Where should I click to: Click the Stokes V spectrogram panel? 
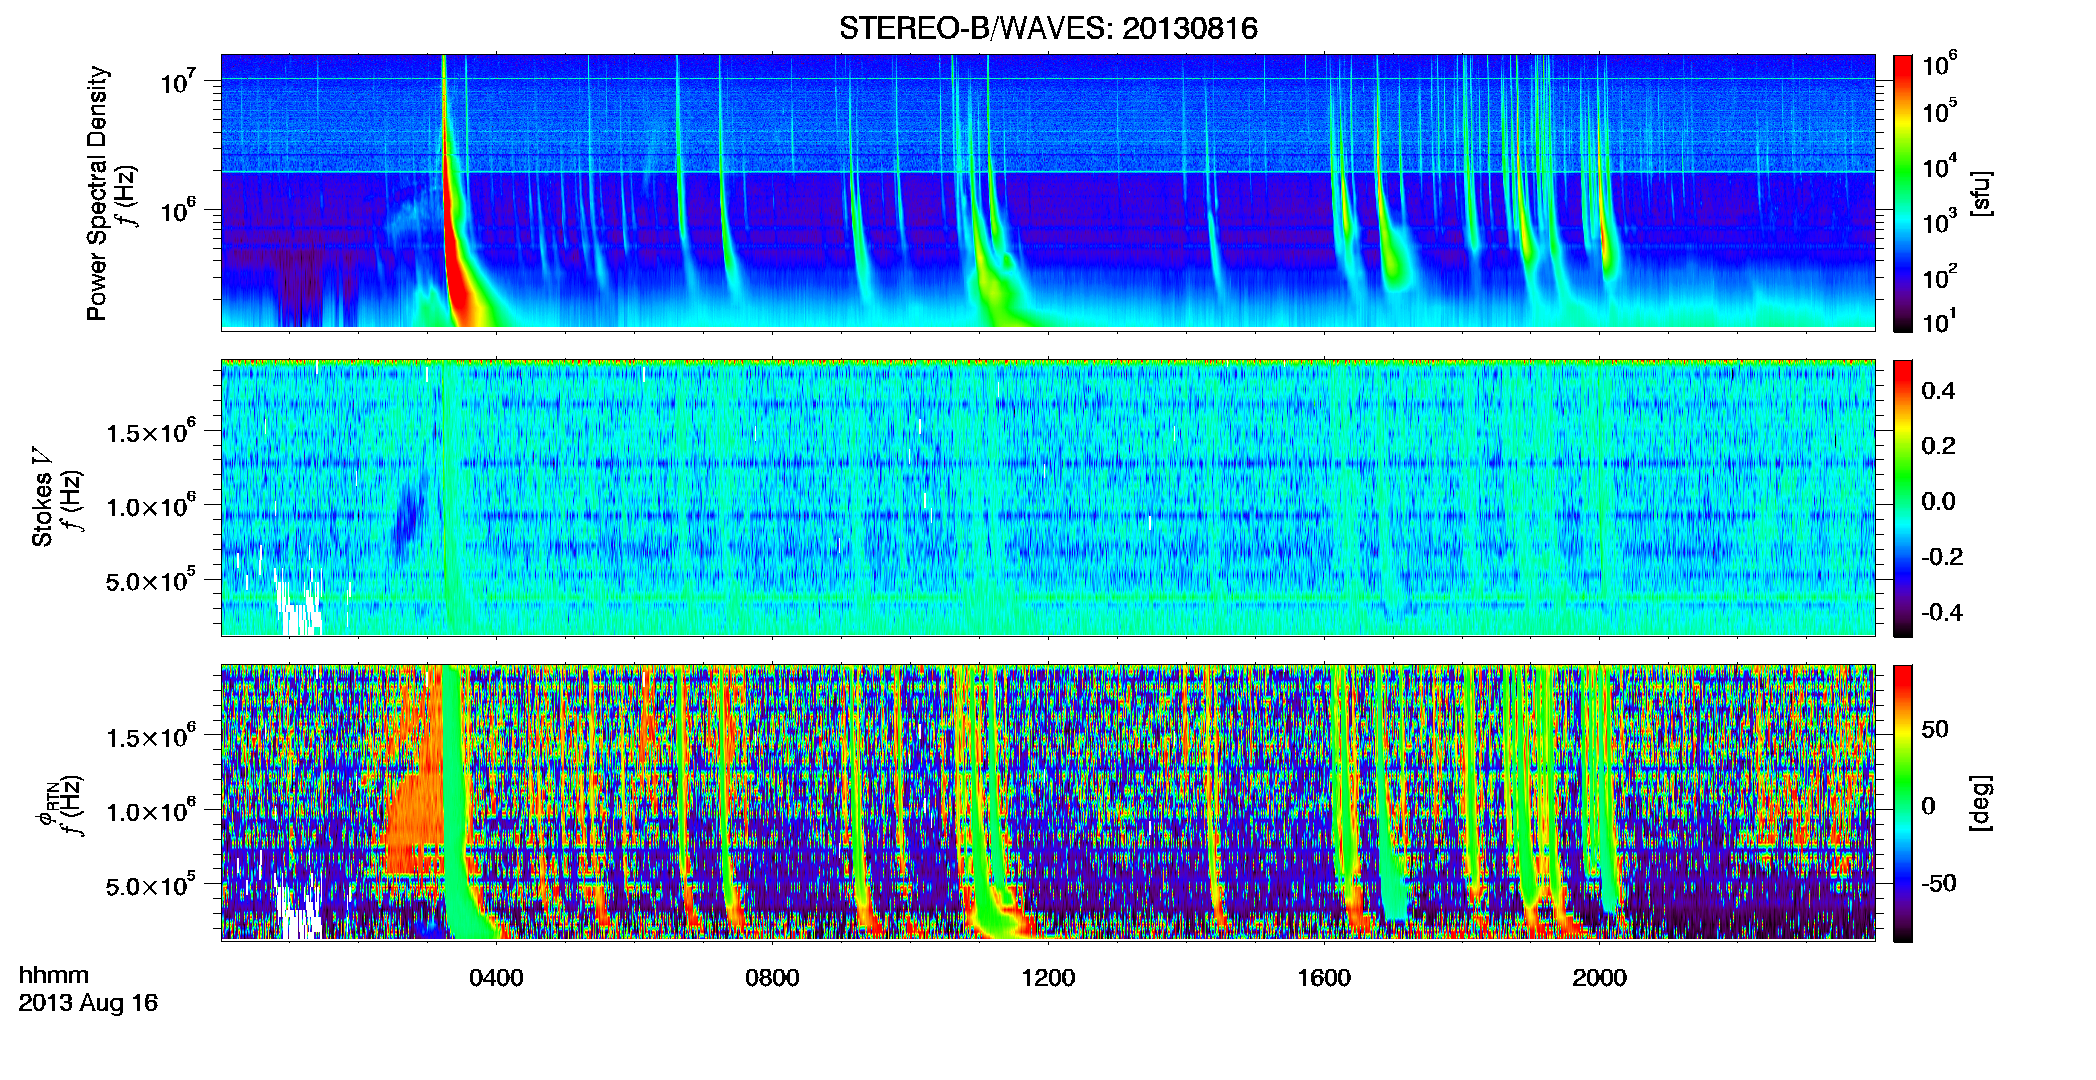click(1048, 498)
